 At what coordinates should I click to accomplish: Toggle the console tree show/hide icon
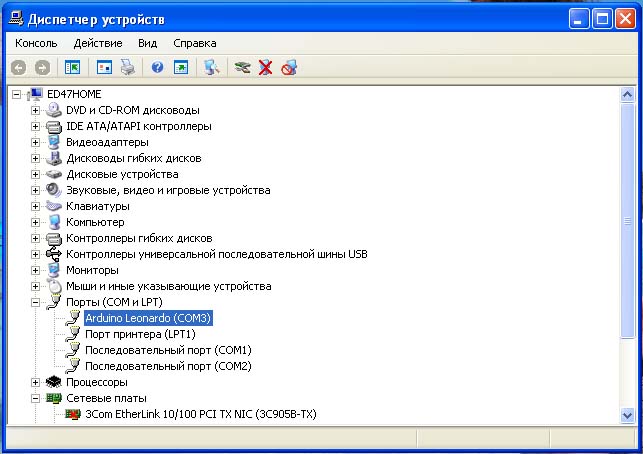point(72,67)
